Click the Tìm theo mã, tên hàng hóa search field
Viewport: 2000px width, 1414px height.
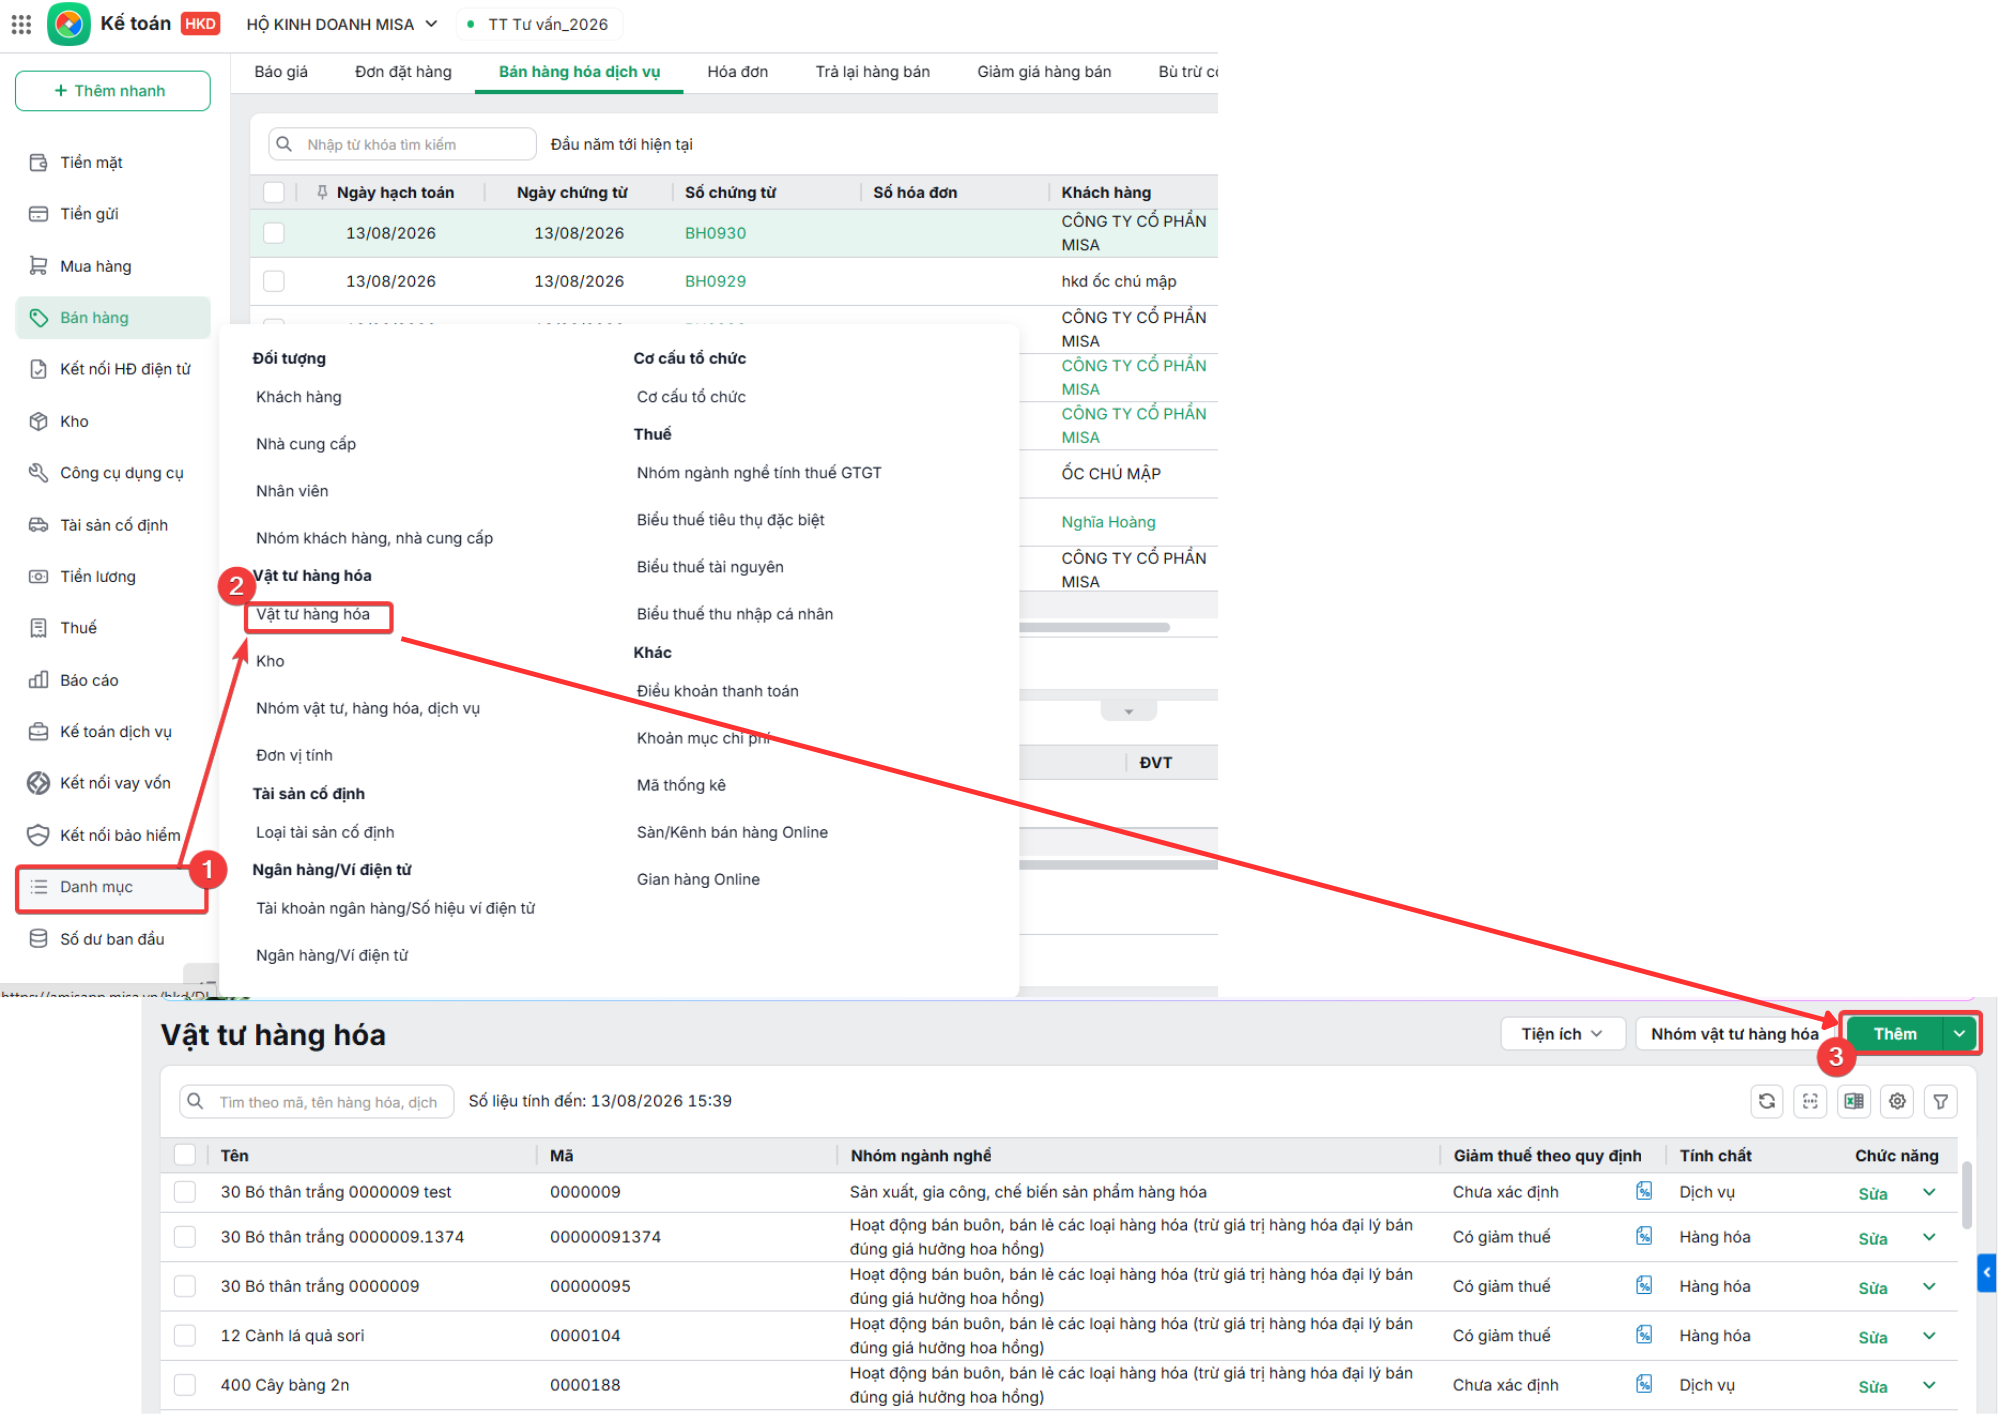point(317,1102)
